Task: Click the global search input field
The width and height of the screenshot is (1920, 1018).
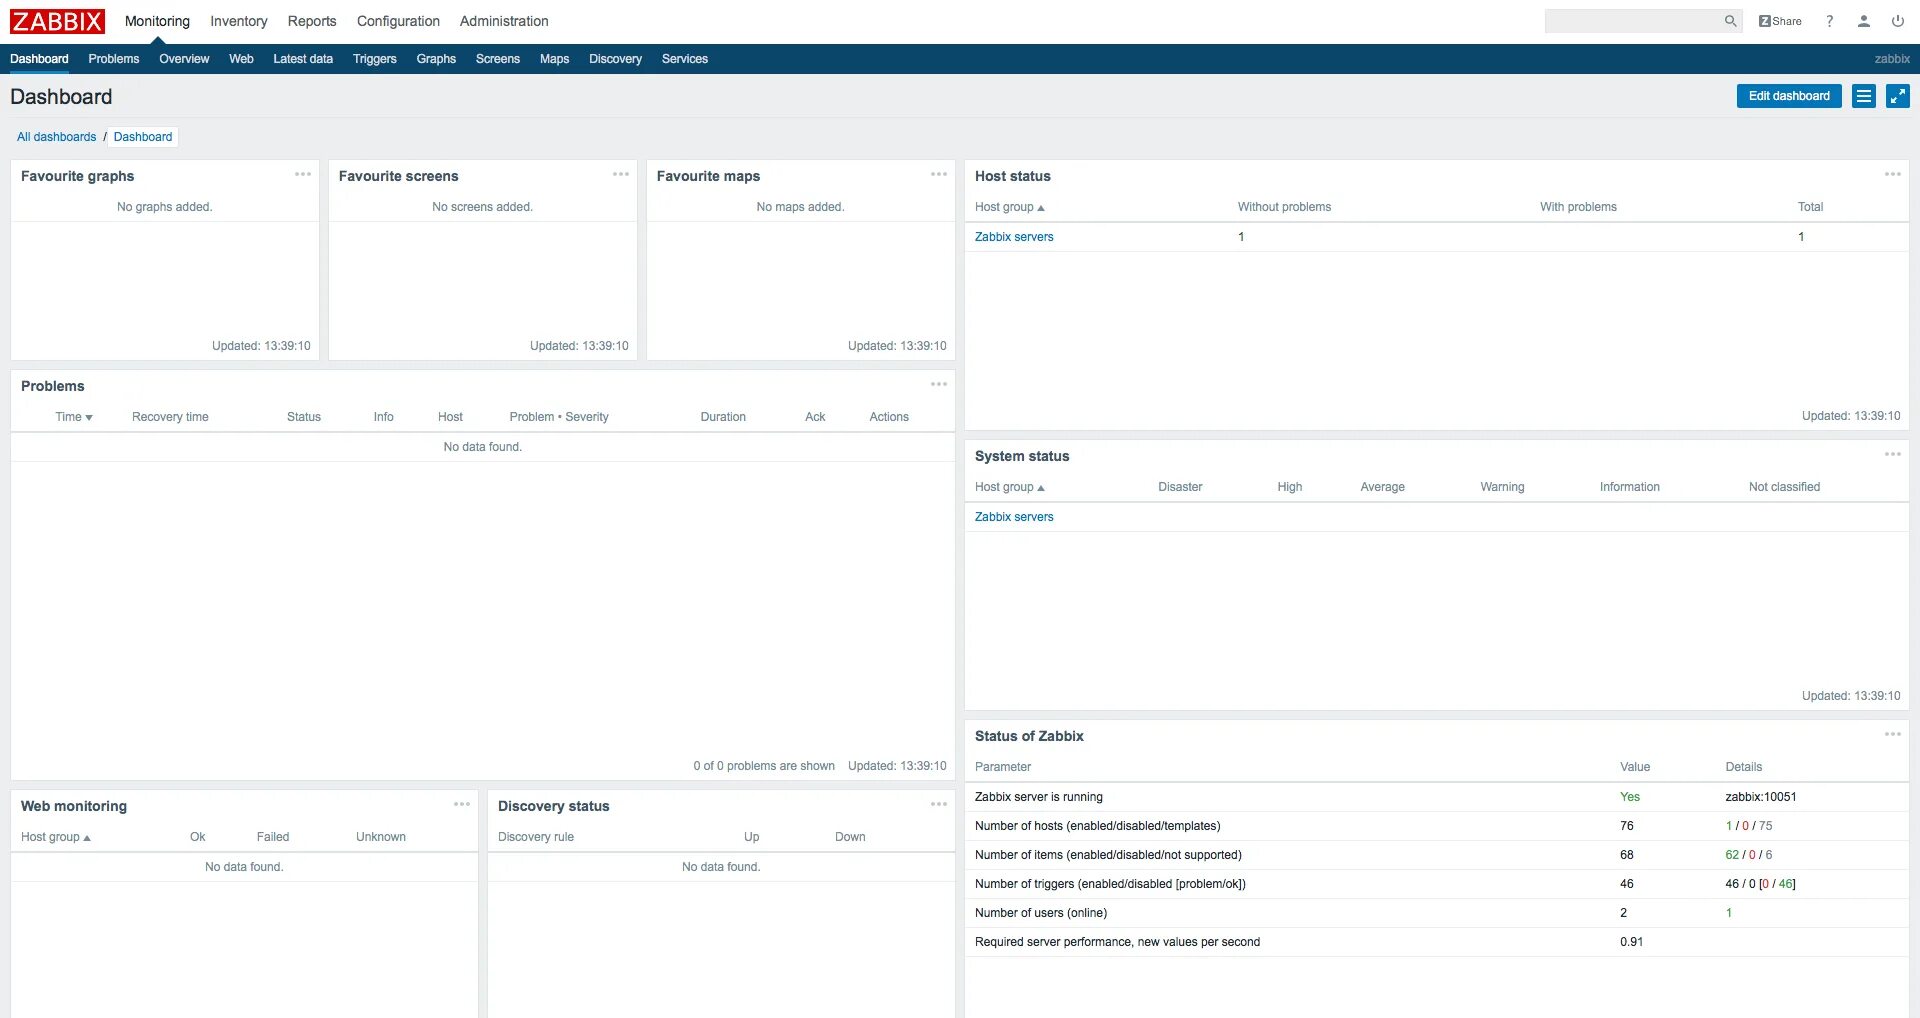Action: click(1632, 21)
